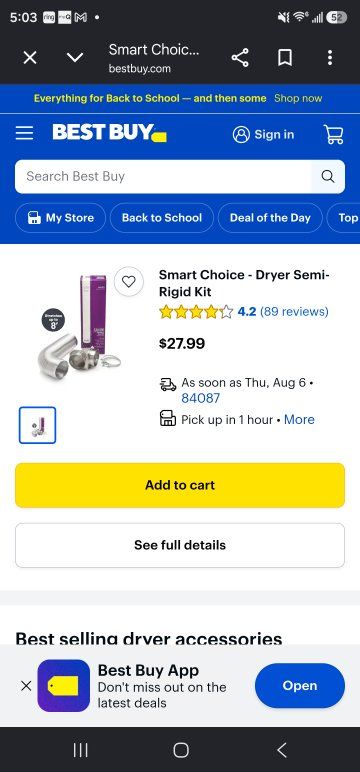Select the Back to School tab
Screen dimensions: 360x772
click(x=162, y=218)
